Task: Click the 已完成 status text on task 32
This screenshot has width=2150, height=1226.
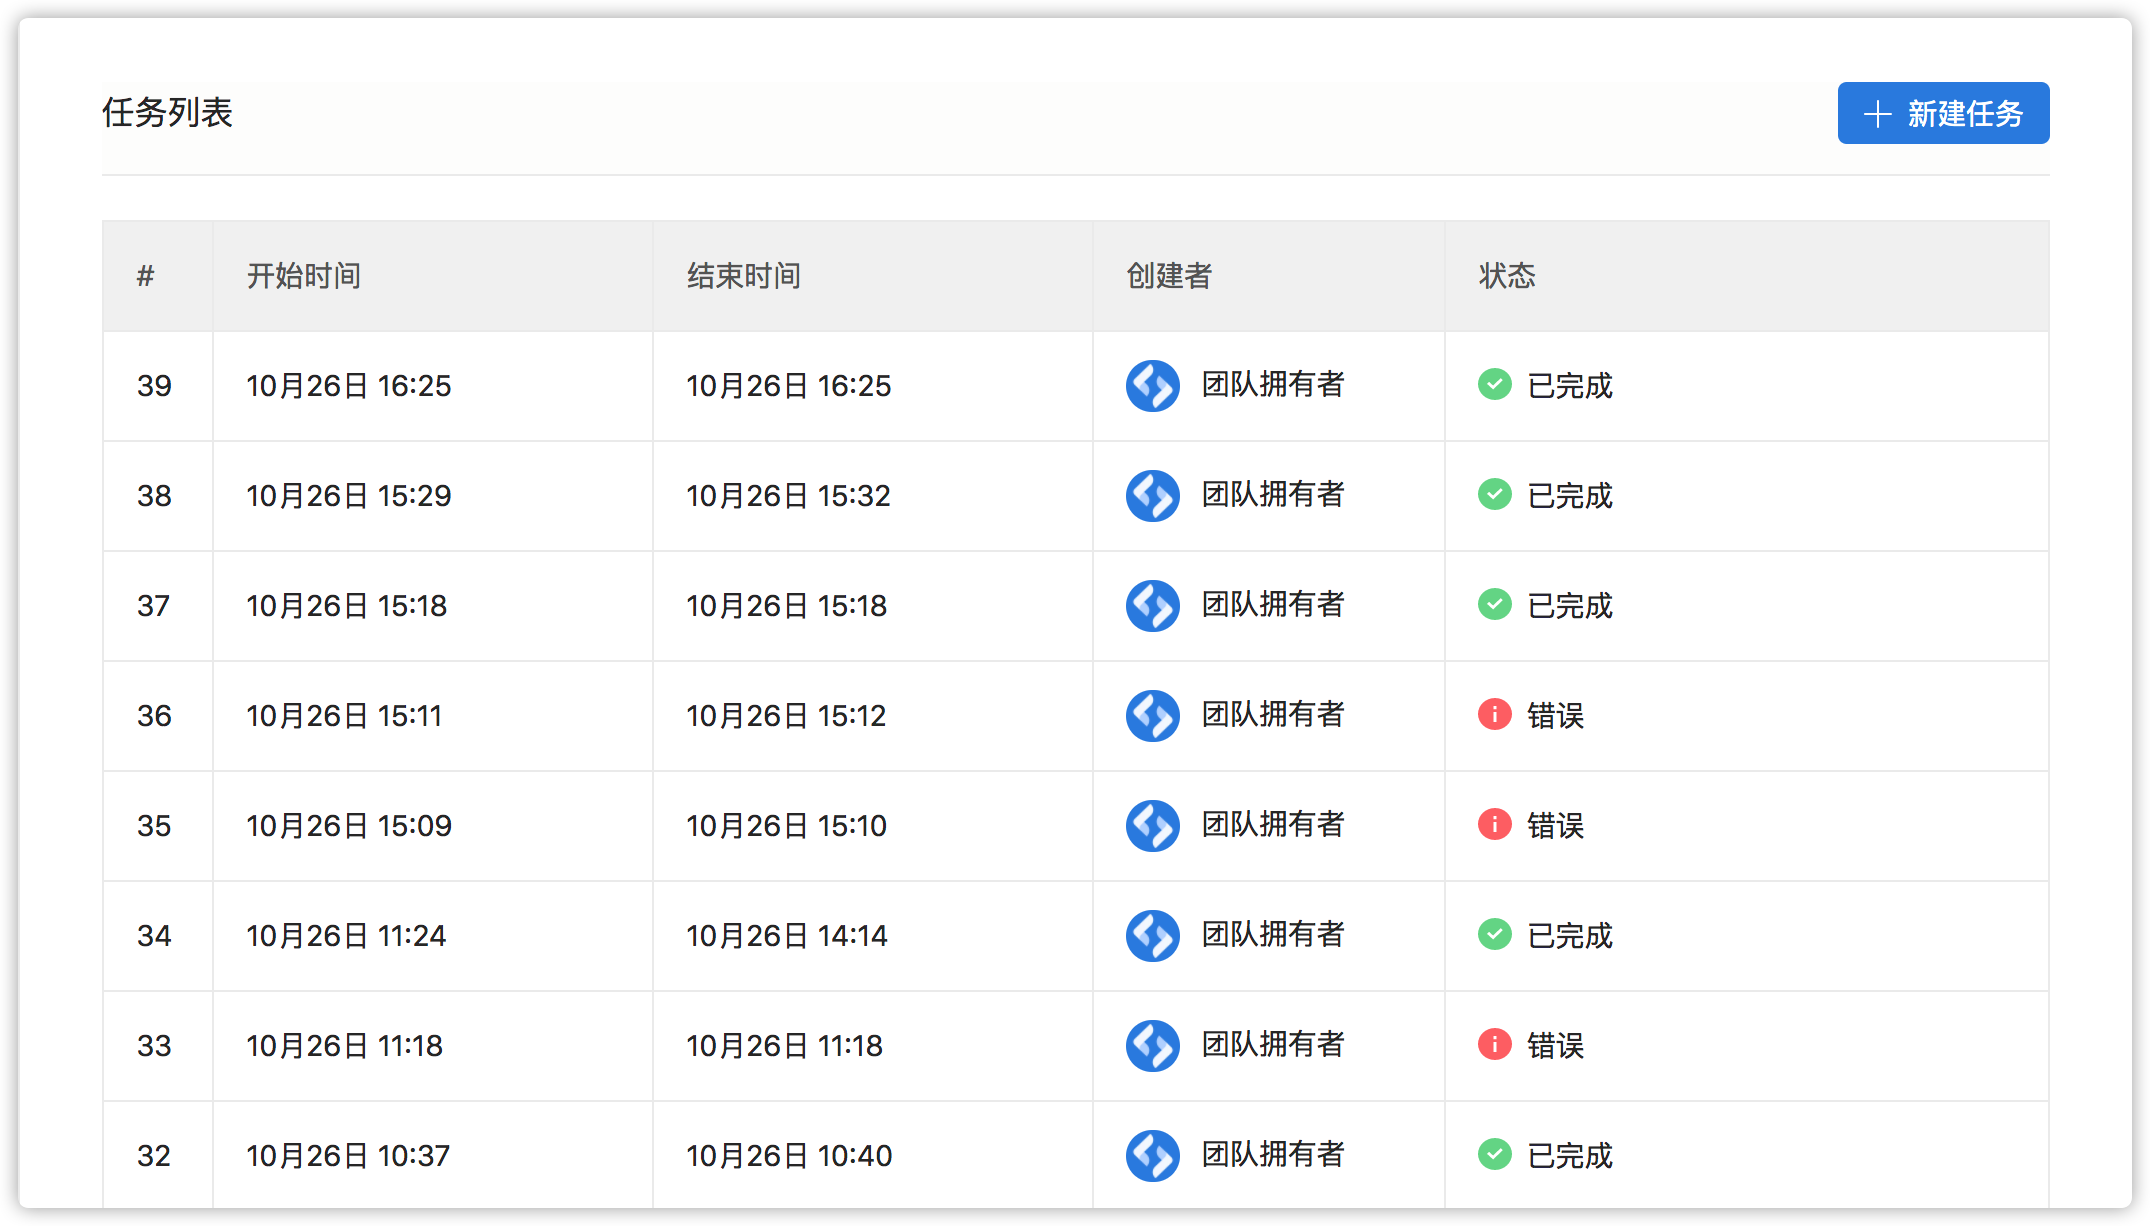Action: click(1567, 1155)
